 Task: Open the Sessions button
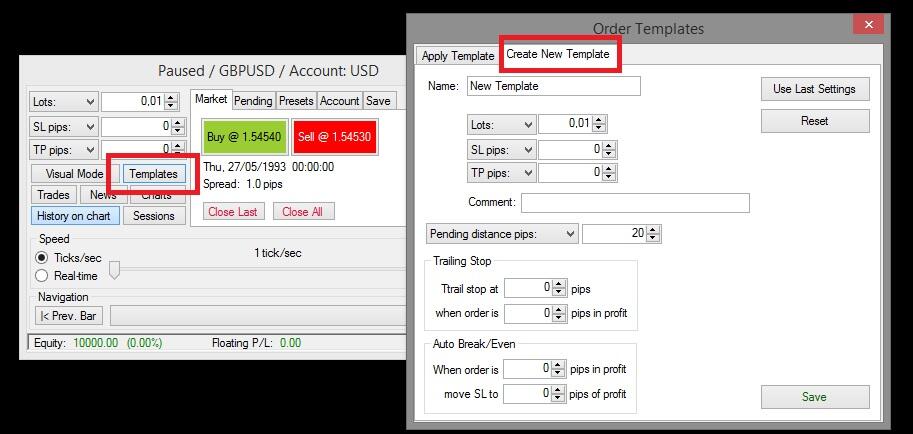[x=154, y=216]
